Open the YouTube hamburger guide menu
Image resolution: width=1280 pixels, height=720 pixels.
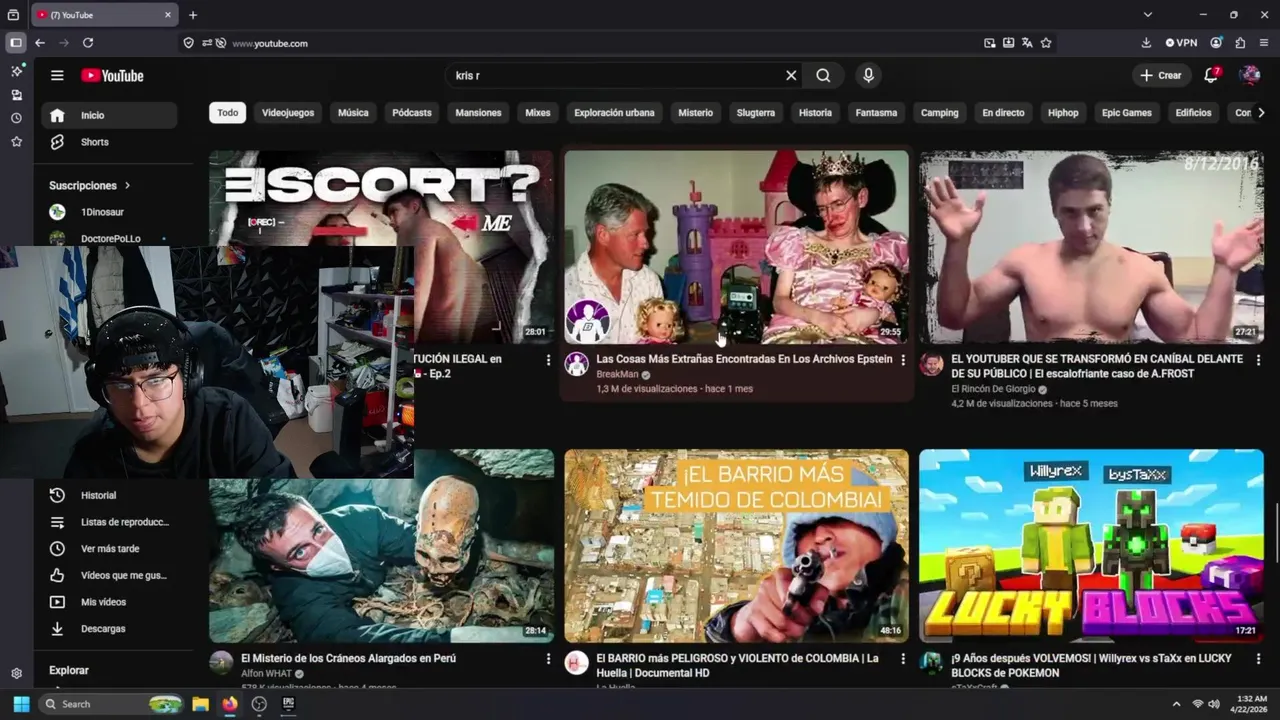(57, 75)
